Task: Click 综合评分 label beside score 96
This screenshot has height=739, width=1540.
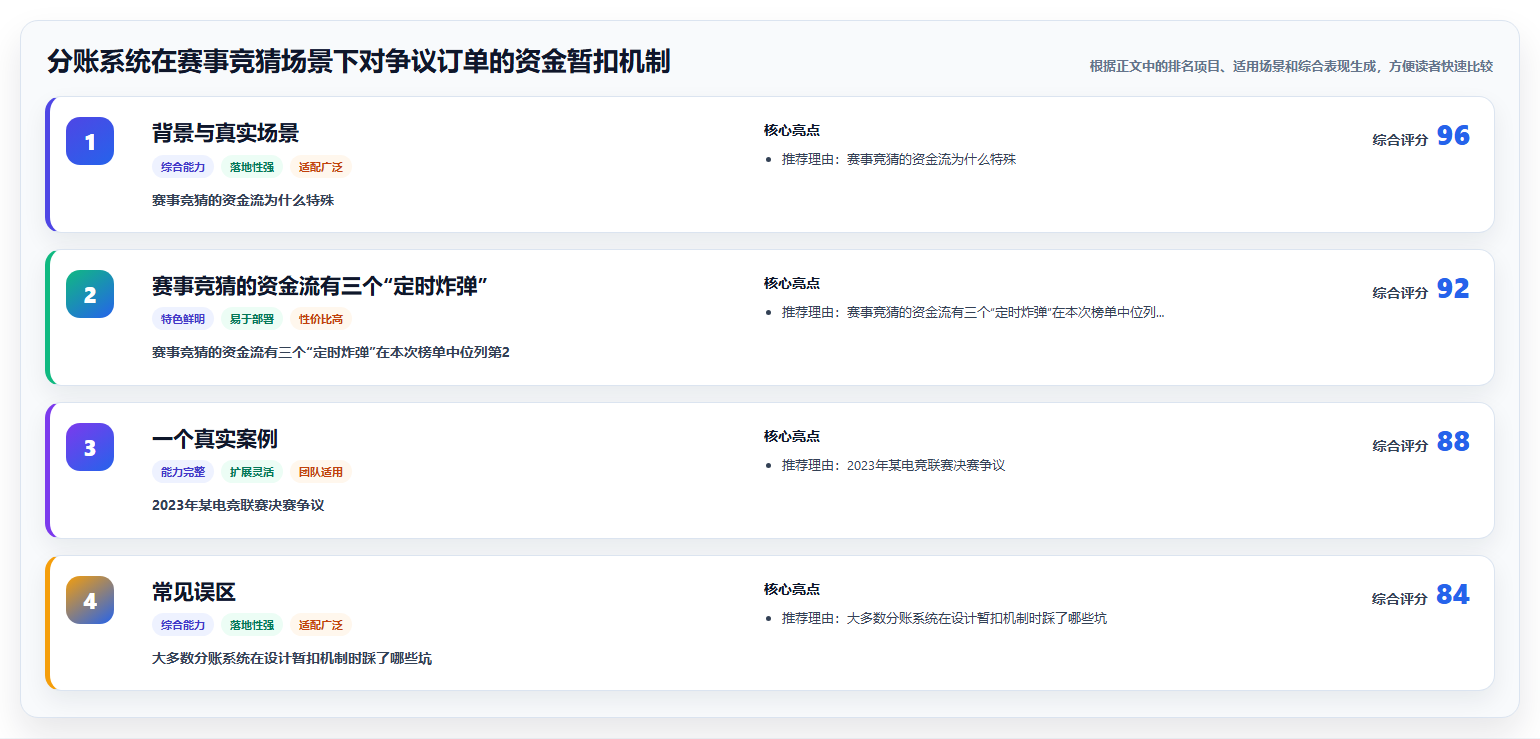Action: (x=1400, y=140)
